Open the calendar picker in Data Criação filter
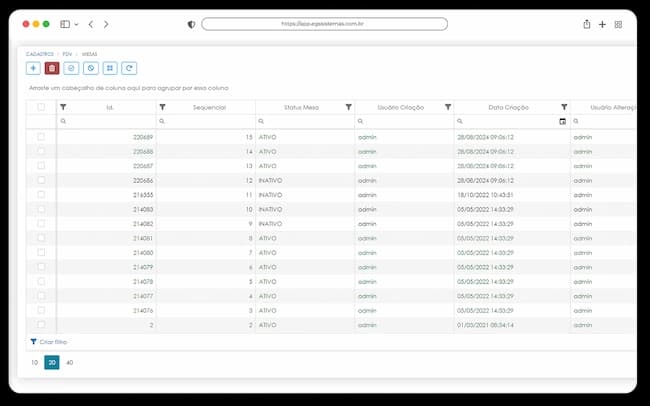 pyautogui.click(x=563, y=121)
